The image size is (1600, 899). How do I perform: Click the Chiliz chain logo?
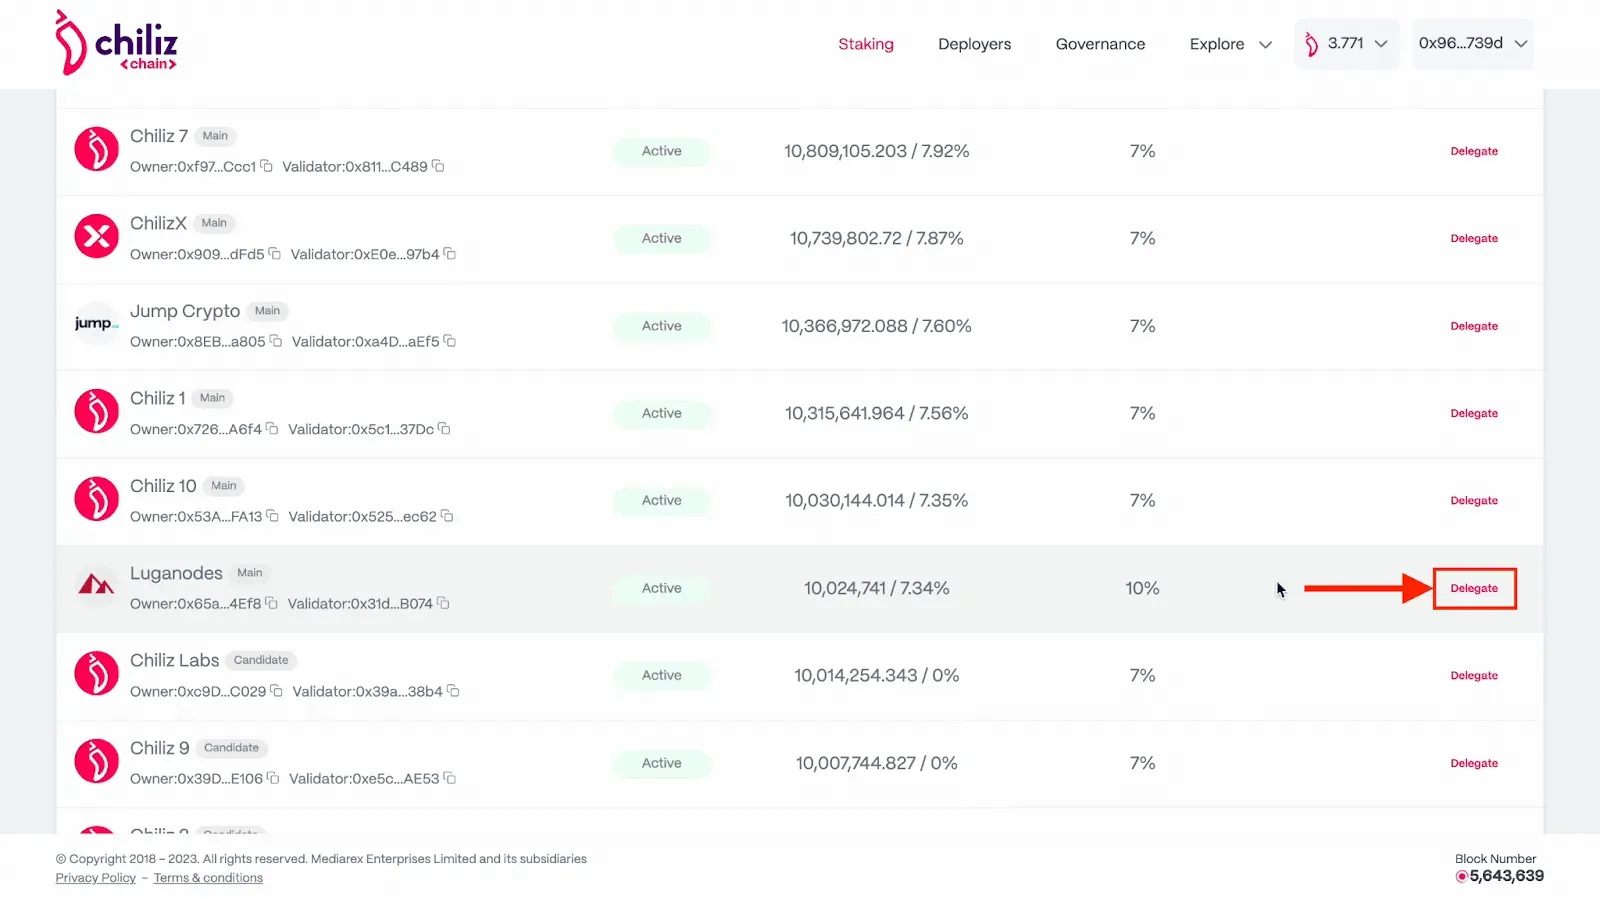(116, 43)
